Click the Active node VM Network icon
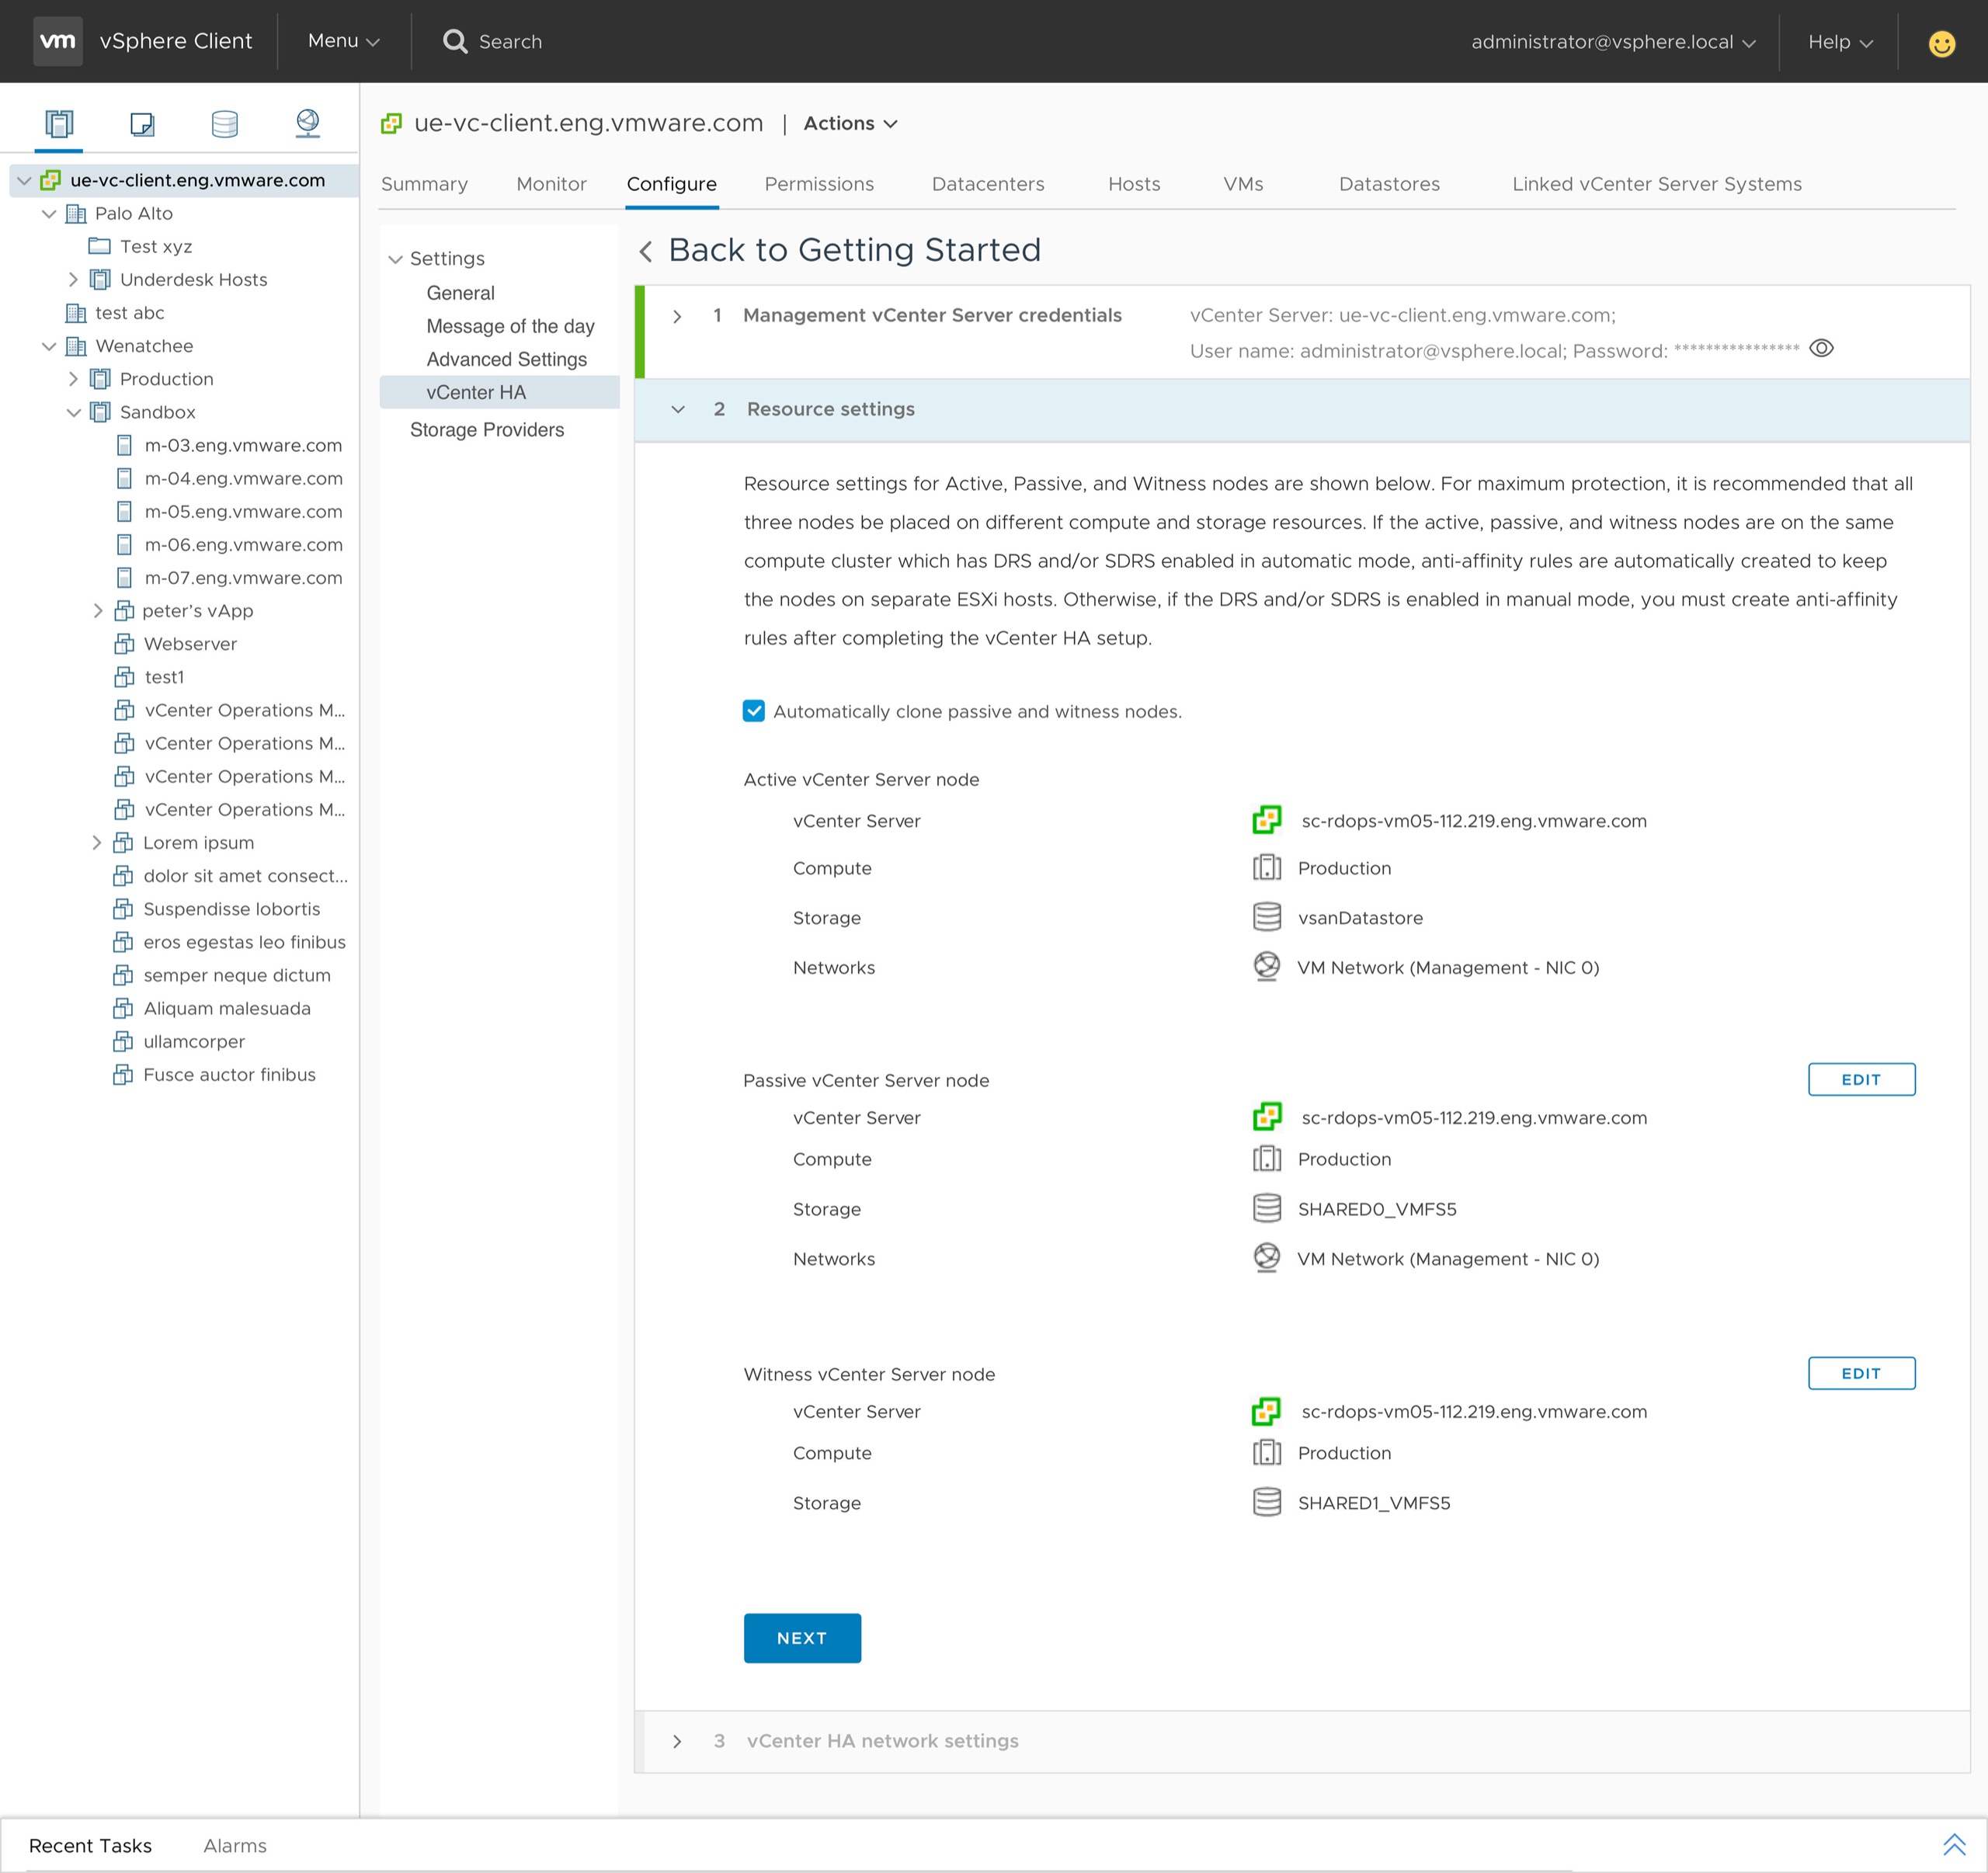This screenshot has height=1873, width=1988. (1267, 966)
